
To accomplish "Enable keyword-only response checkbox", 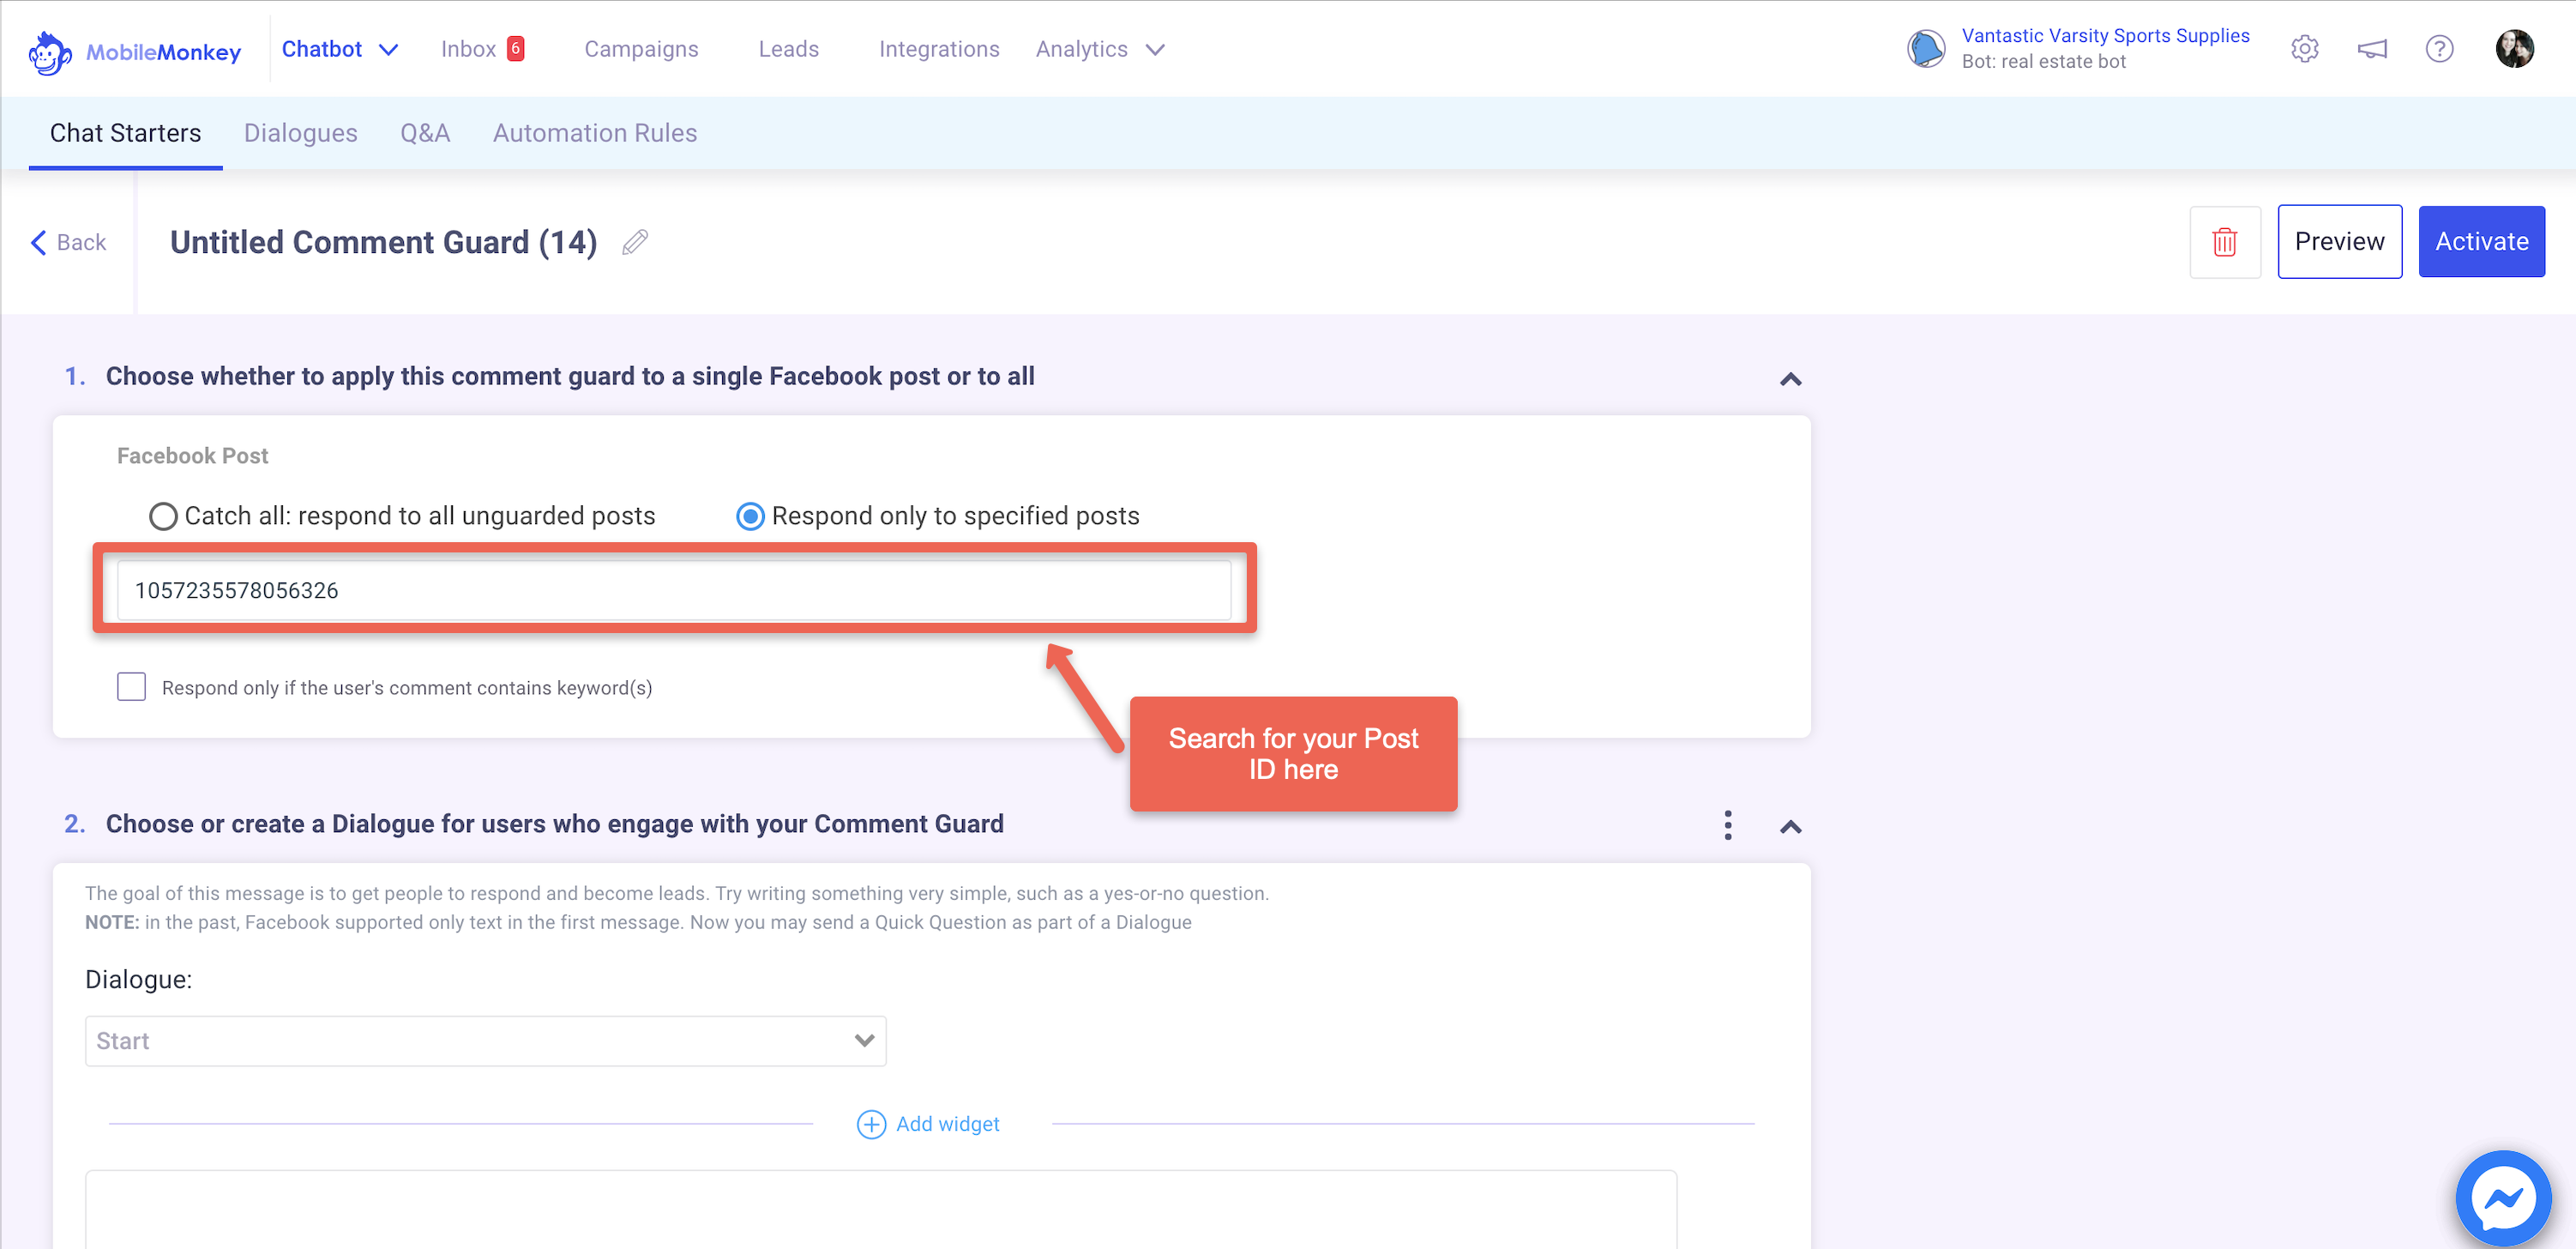I will point(131,687).
